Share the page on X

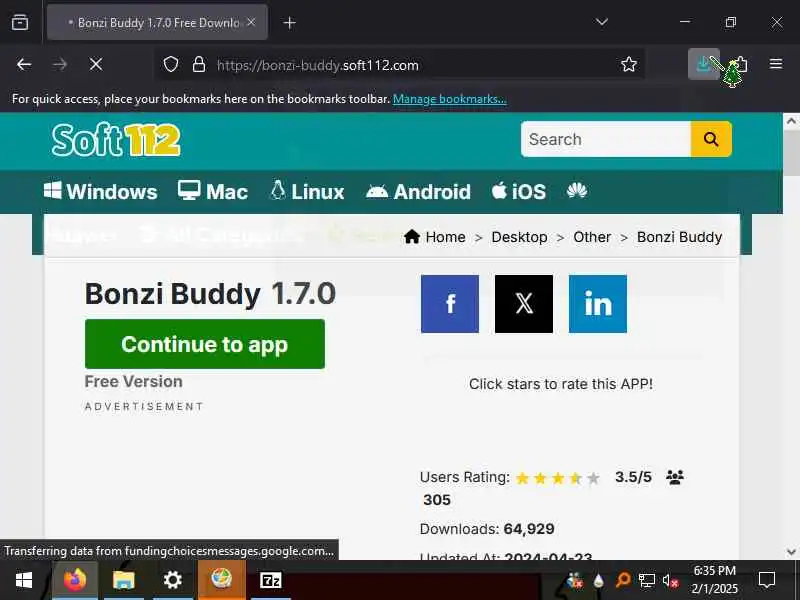tap(524, 304)
